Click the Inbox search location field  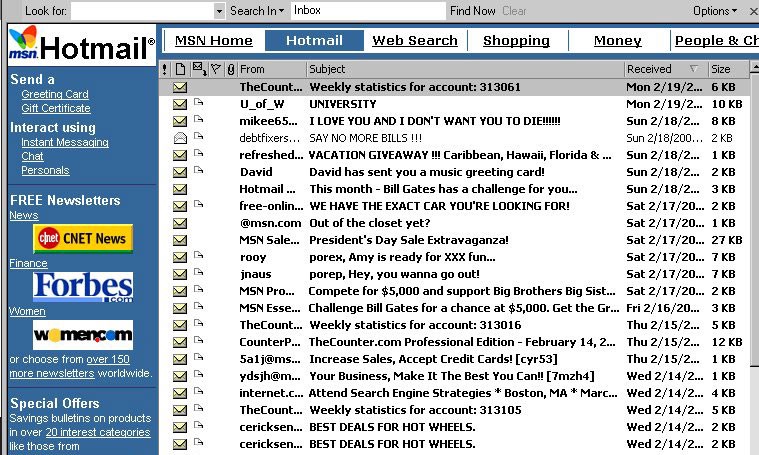point(368,11)
